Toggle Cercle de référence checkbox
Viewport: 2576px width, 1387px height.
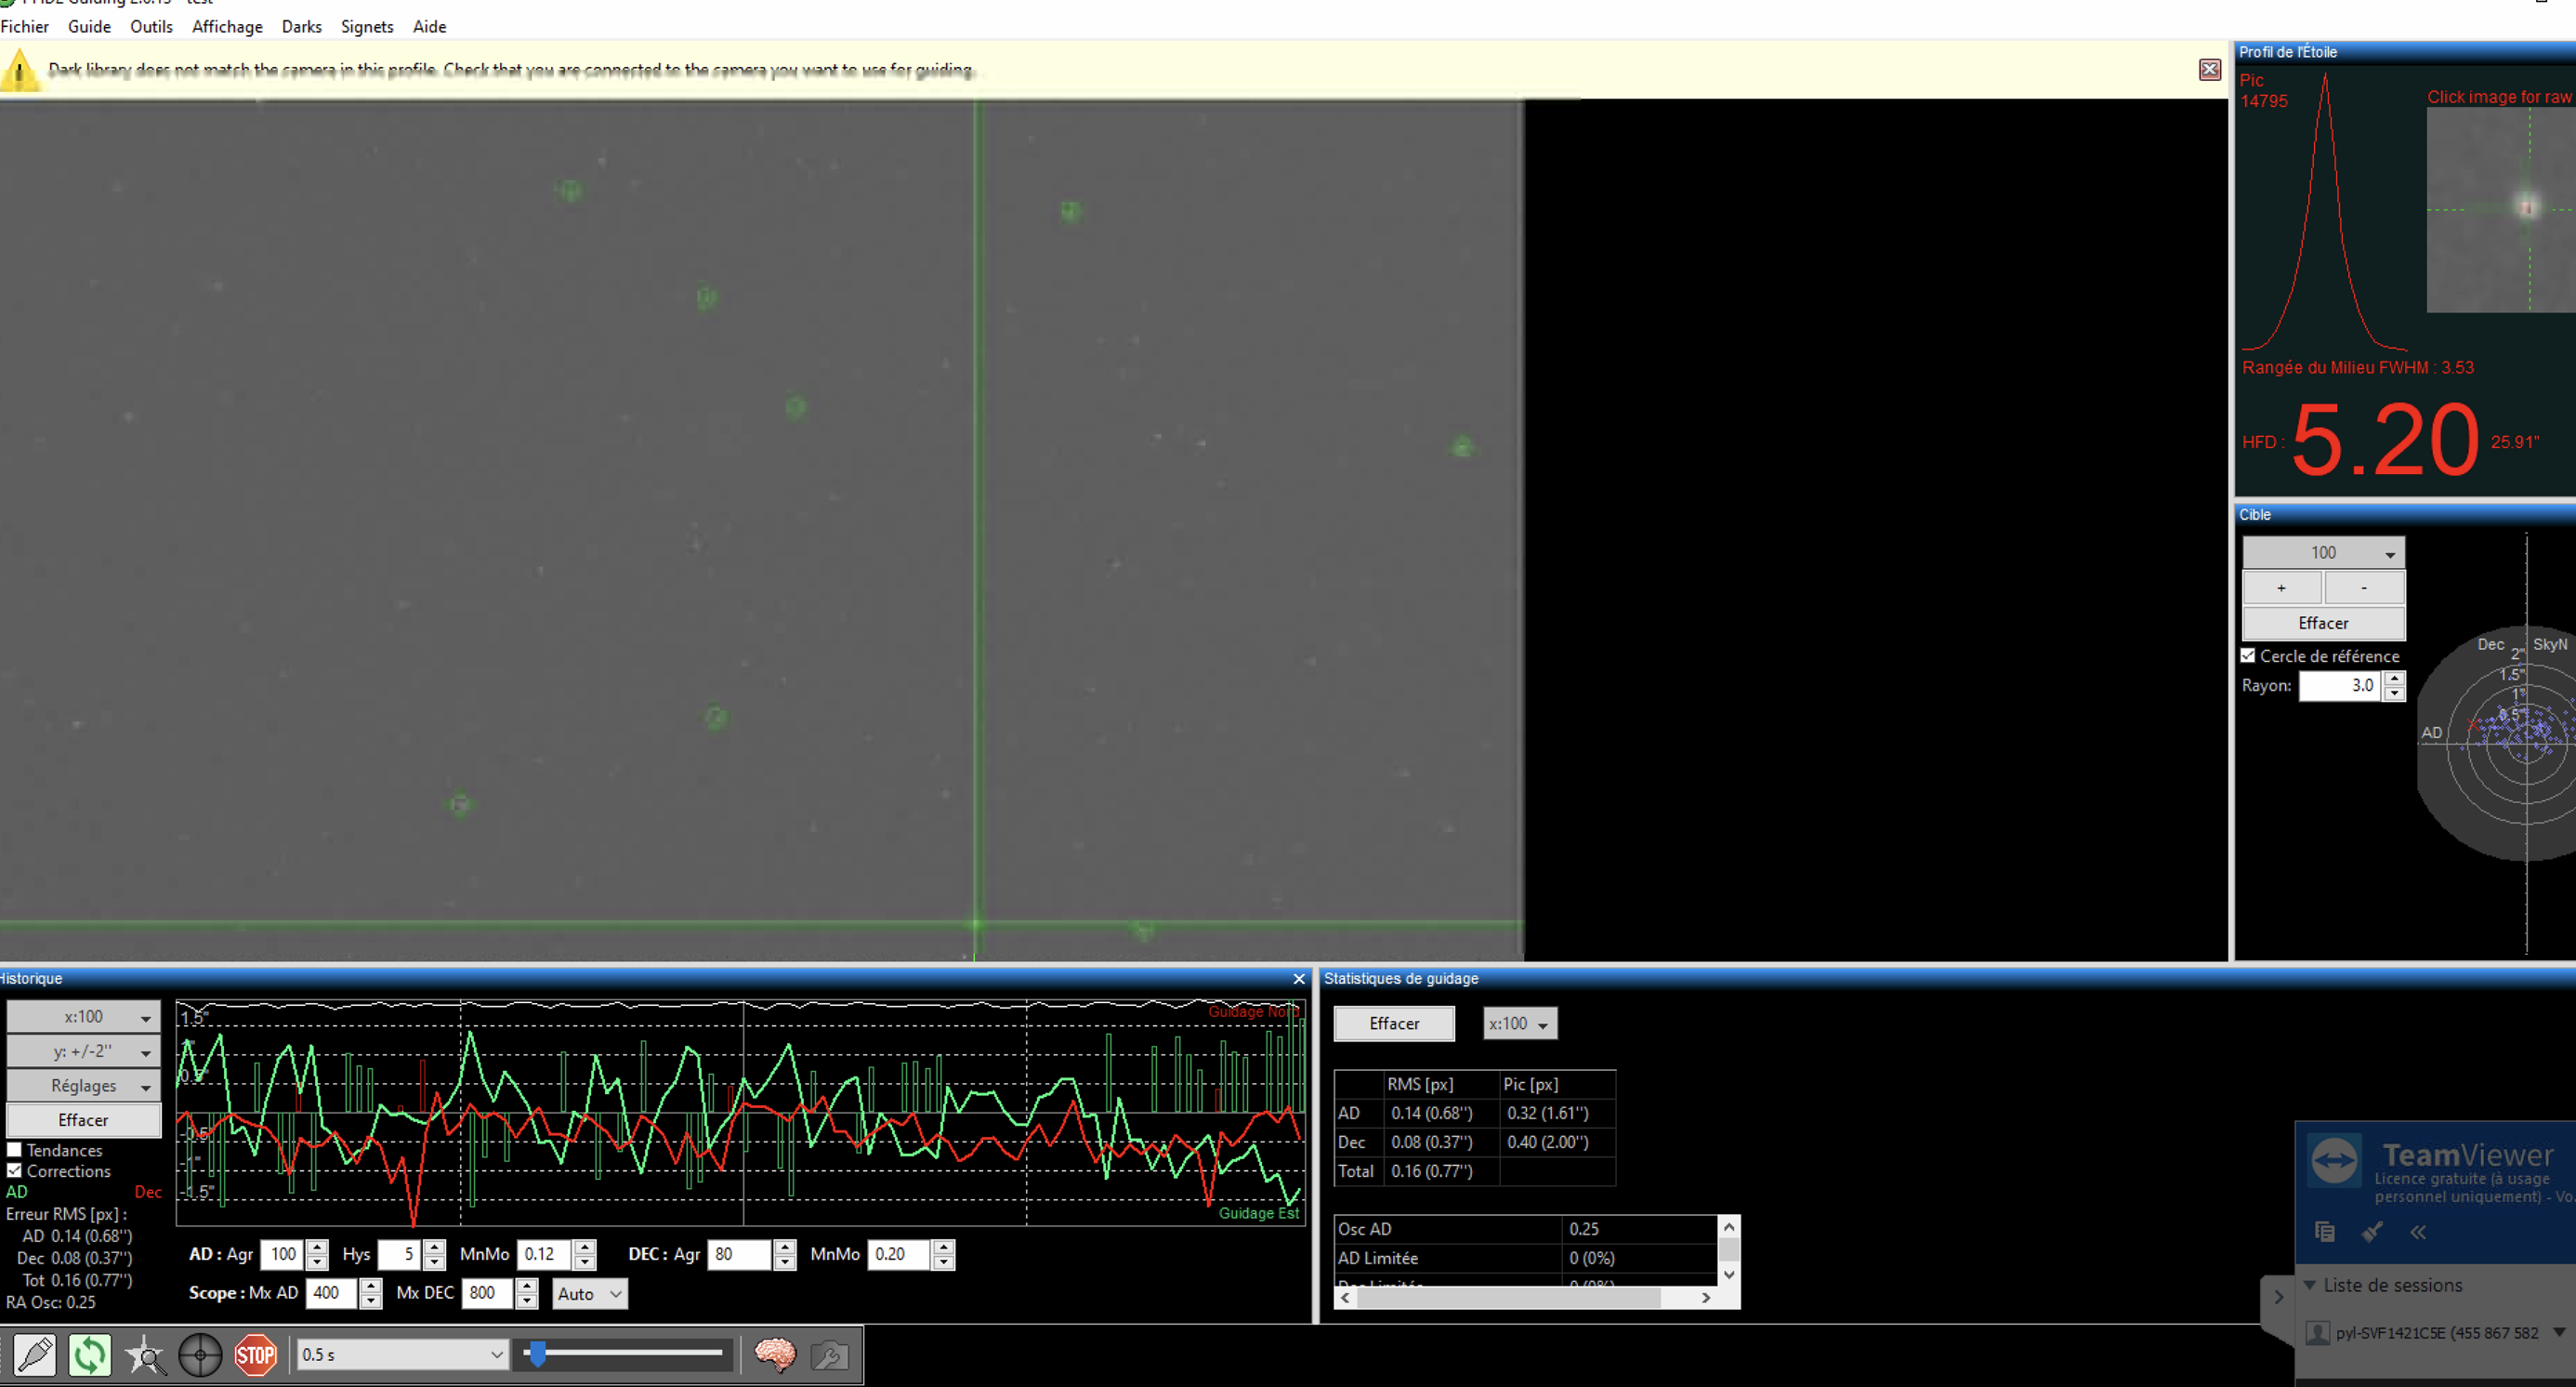[2248, 656]
